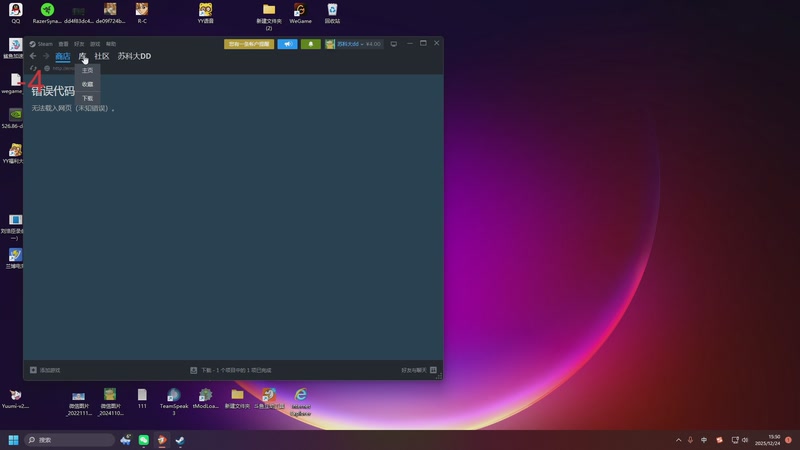Click the downloads icon in Steam's bottom bar
Screen dimensions: 800x450
193,370
